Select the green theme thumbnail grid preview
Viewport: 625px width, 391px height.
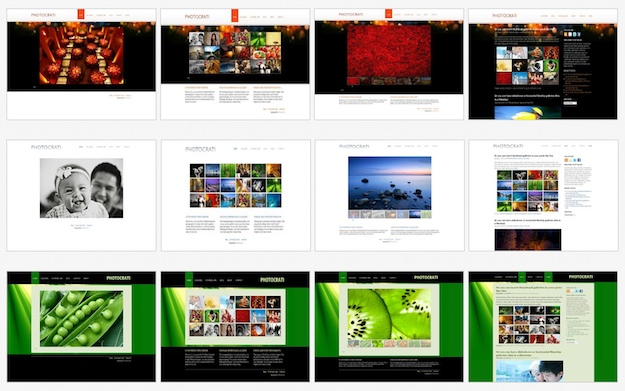pyautogui.click(x=235, y=327)
